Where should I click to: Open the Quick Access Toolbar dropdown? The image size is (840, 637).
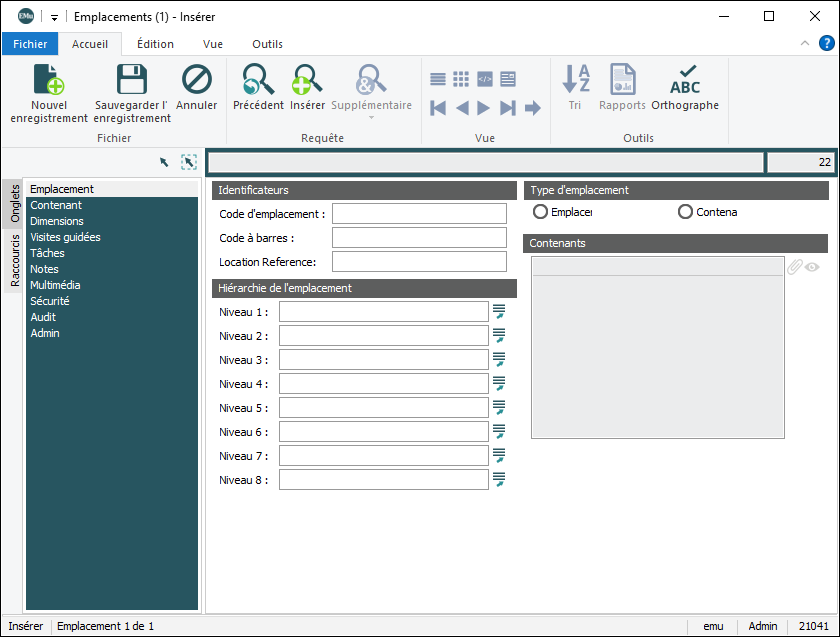pyautogui.click(x=54, y=17)
